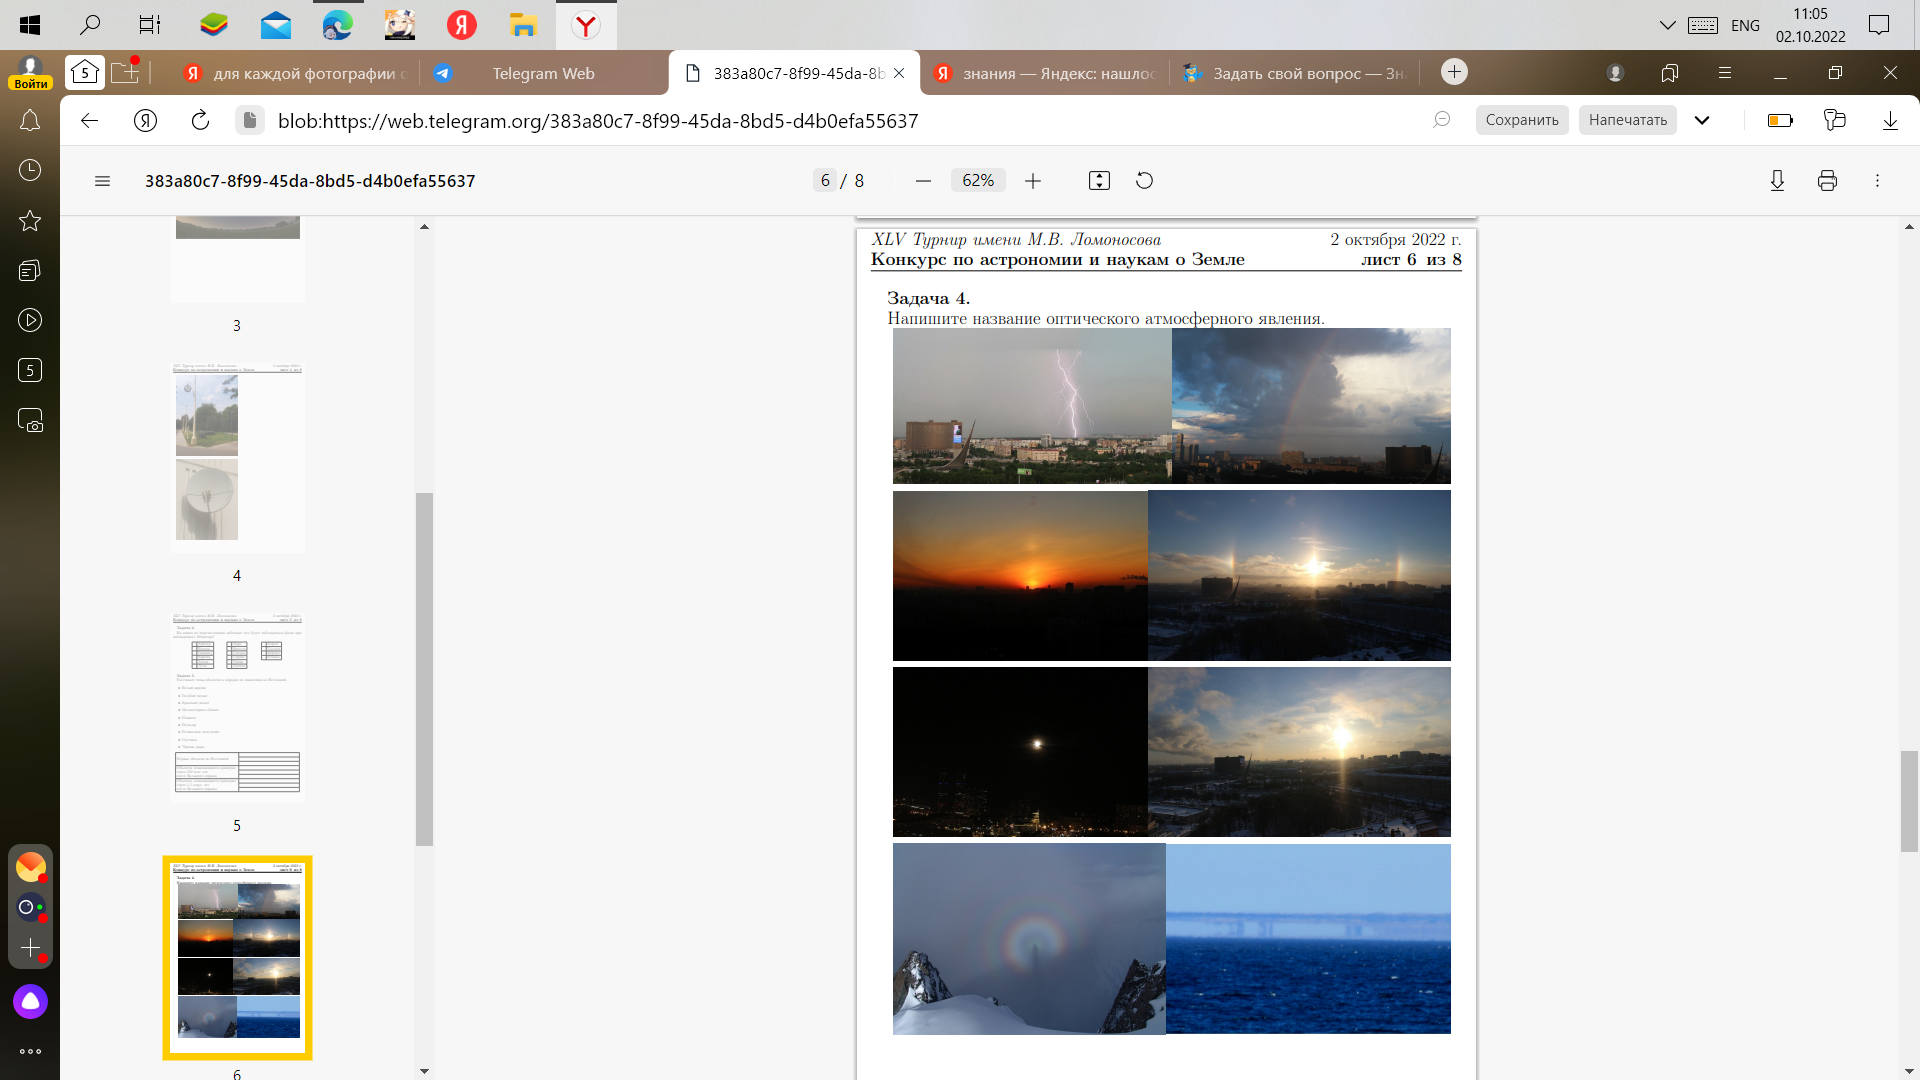Image resolution: width=1920 pixels, height=1080 pixels.
Task: Switch to the 'для каждой фотографии' tab
Action: 294,73
